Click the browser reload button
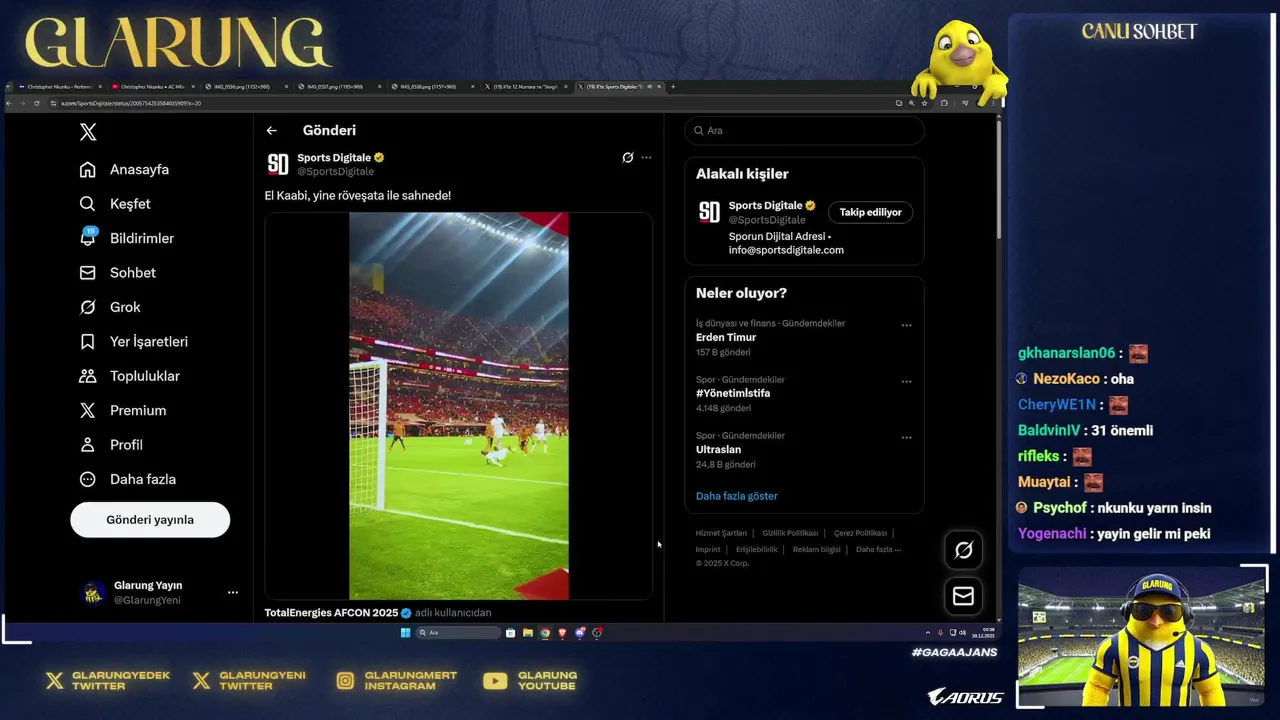This screenshot has width=1280, height=720. (x=37, y=103)
